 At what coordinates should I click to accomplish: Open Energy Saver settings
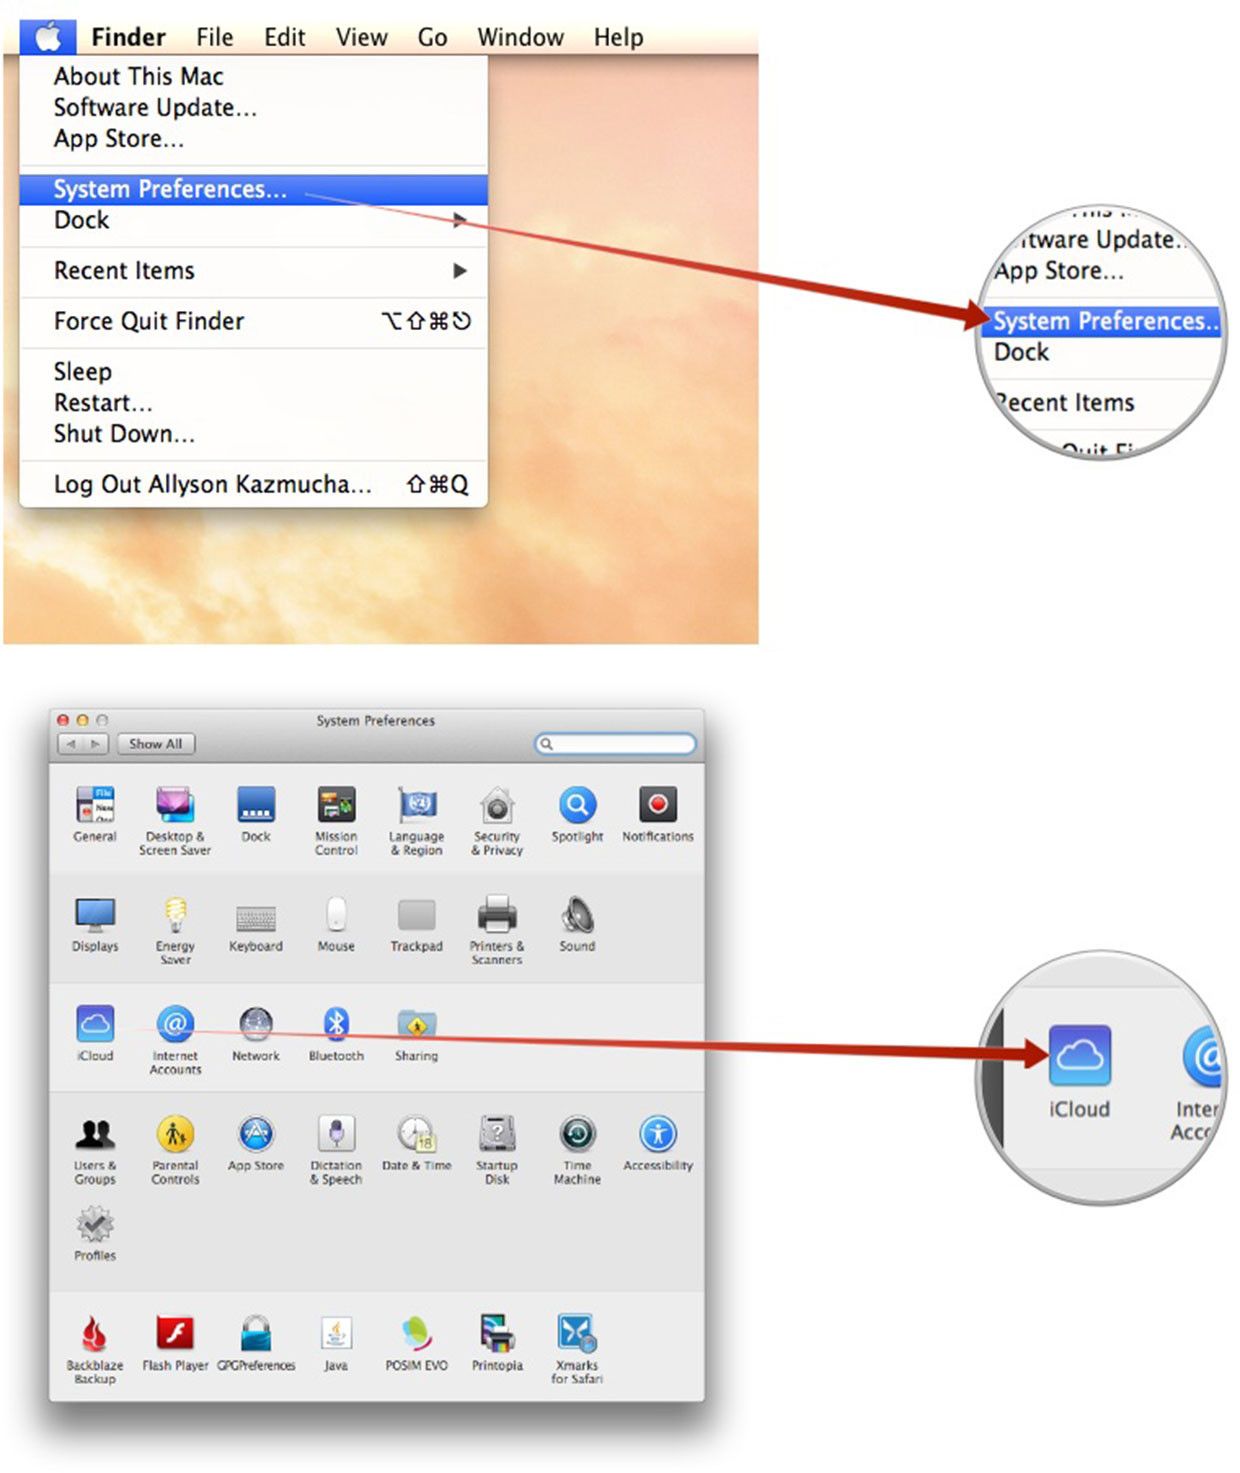coord(175,915)
